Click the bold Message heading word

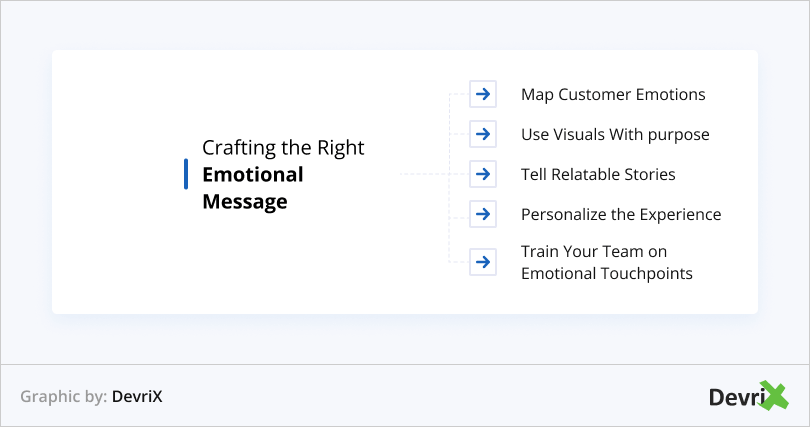point(245,202)
